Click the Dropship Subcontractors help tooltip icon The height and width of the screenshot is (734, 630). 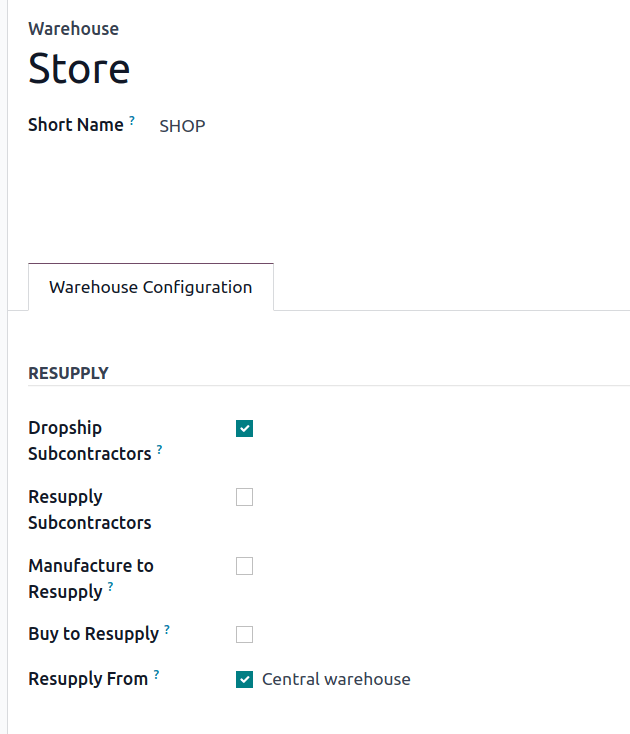[159, 450]
